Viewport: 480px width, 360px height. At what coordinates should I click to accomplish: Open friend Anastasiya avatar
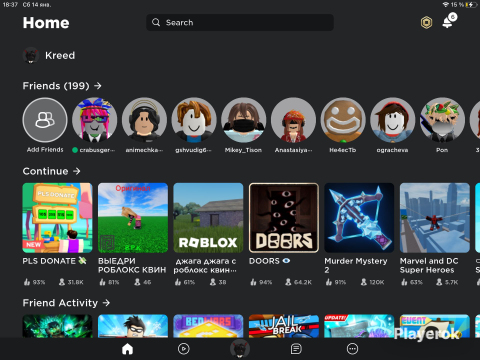click(293, 120)
